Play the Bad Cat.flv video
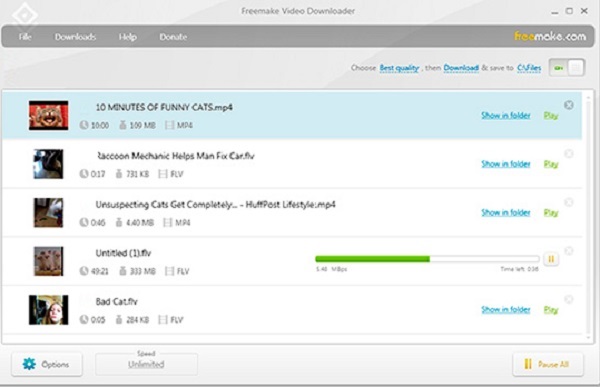Screen dimensions: 600x387 [x=551, y=309]
